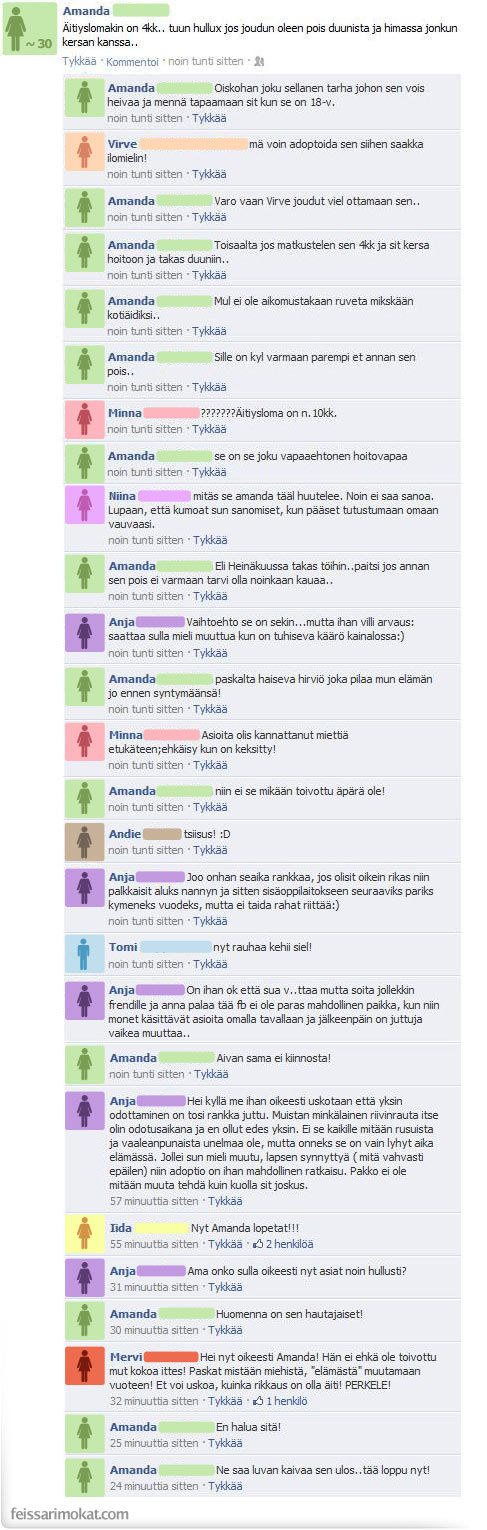The height and width of the screenshot is (1530, 487).
Task: Click Tykkää on Tomi's comment
Action: pos(209,964)
